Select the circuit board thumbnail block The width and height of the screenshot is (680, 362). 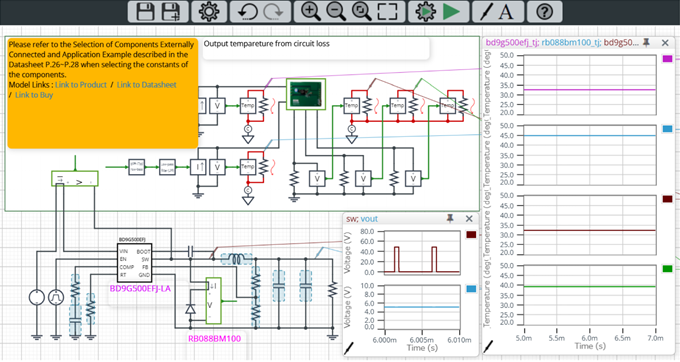[306, 94]
